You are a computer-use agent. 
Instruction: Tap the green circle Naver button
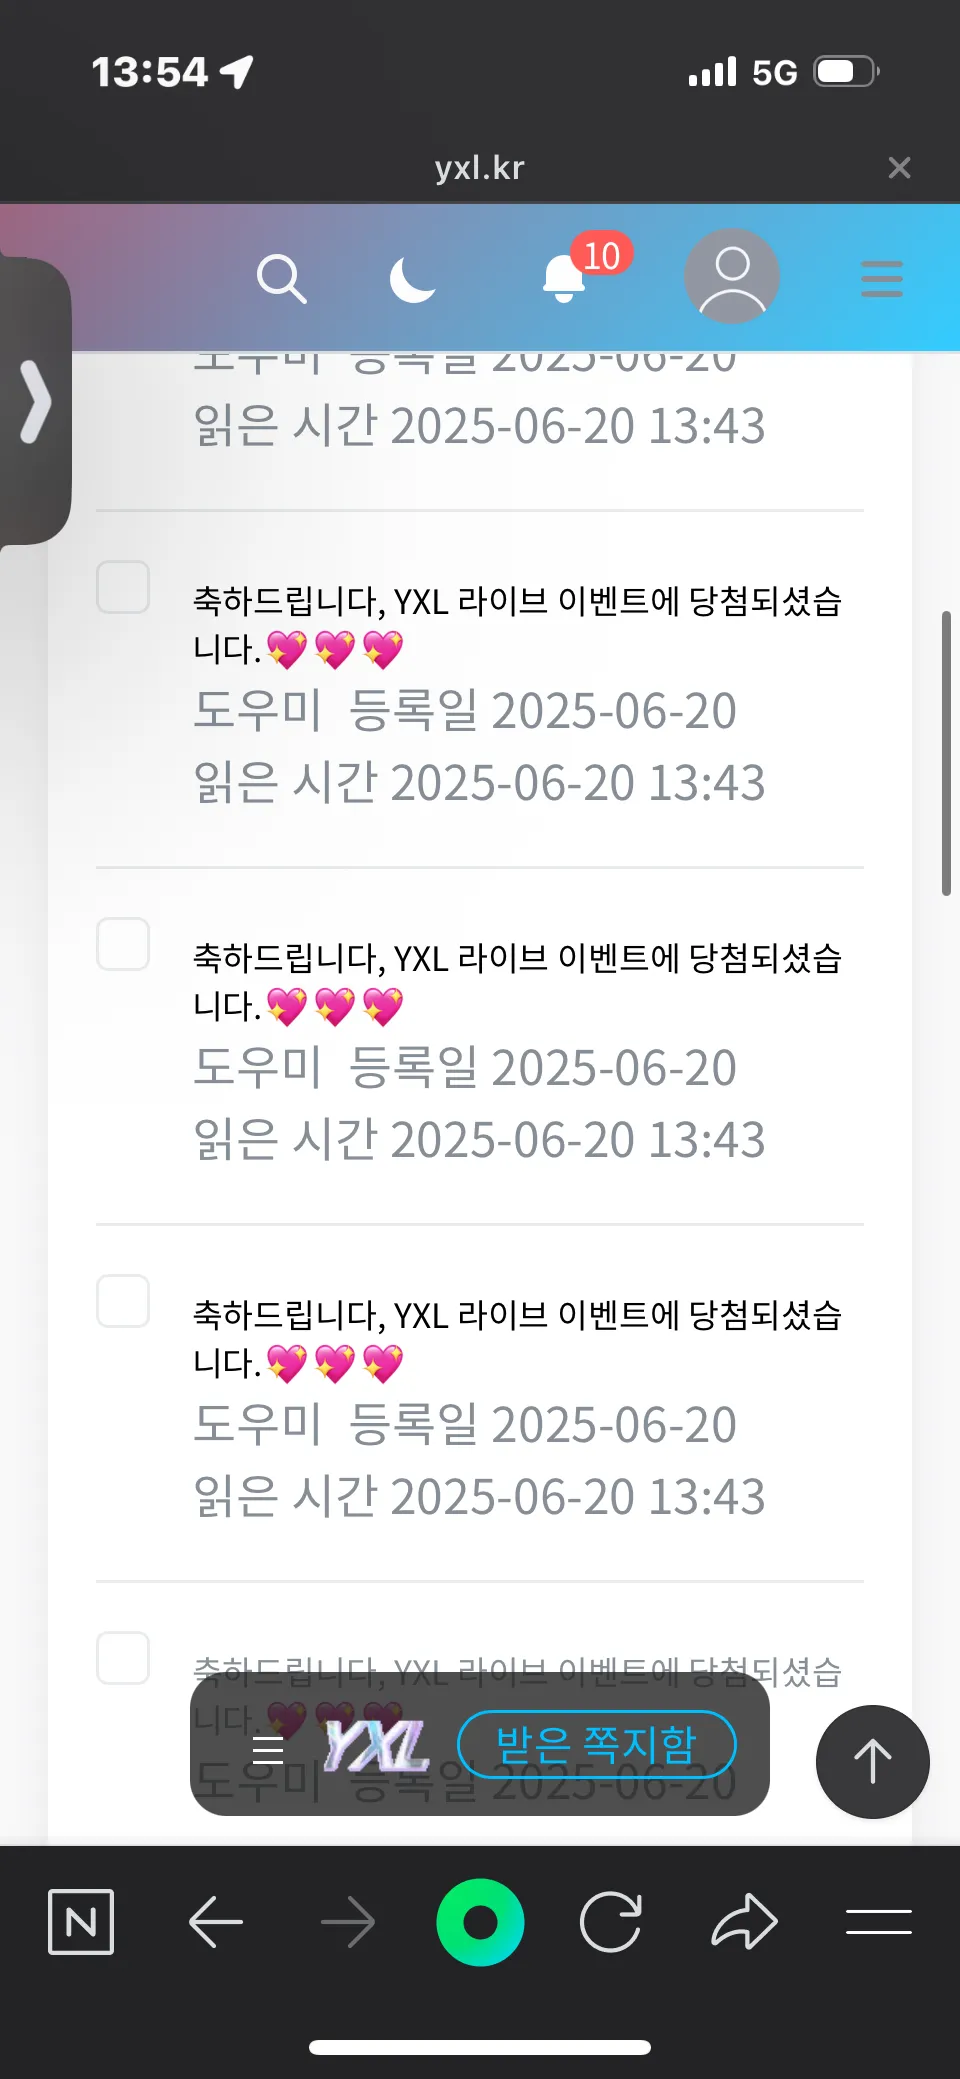point(480,1922)
